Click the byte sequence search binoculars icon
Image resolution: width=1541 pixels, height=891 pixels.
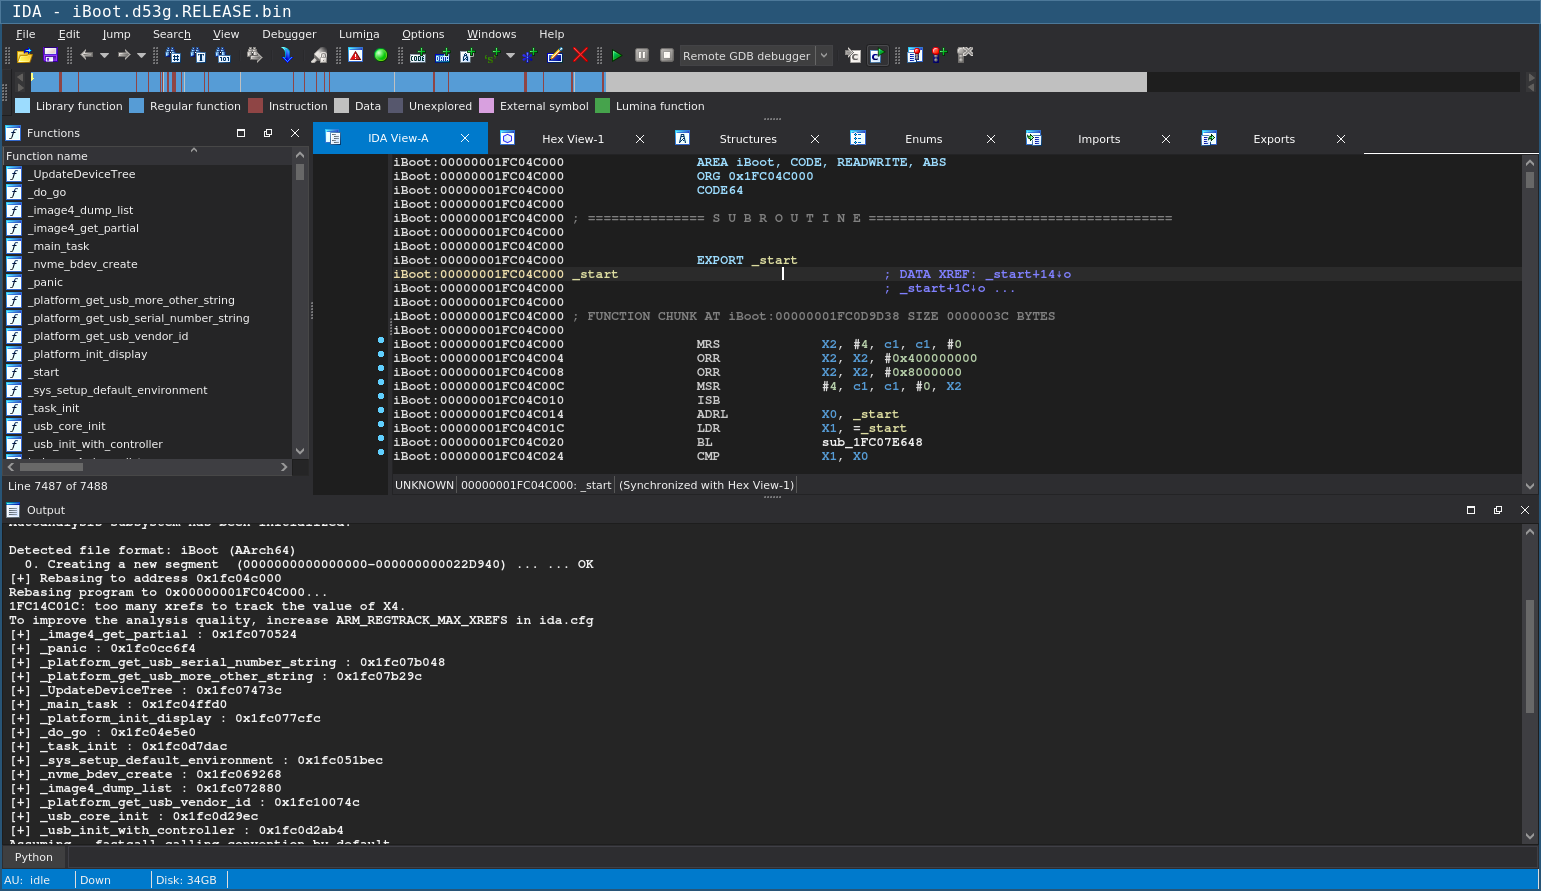(x=223, y=56)
